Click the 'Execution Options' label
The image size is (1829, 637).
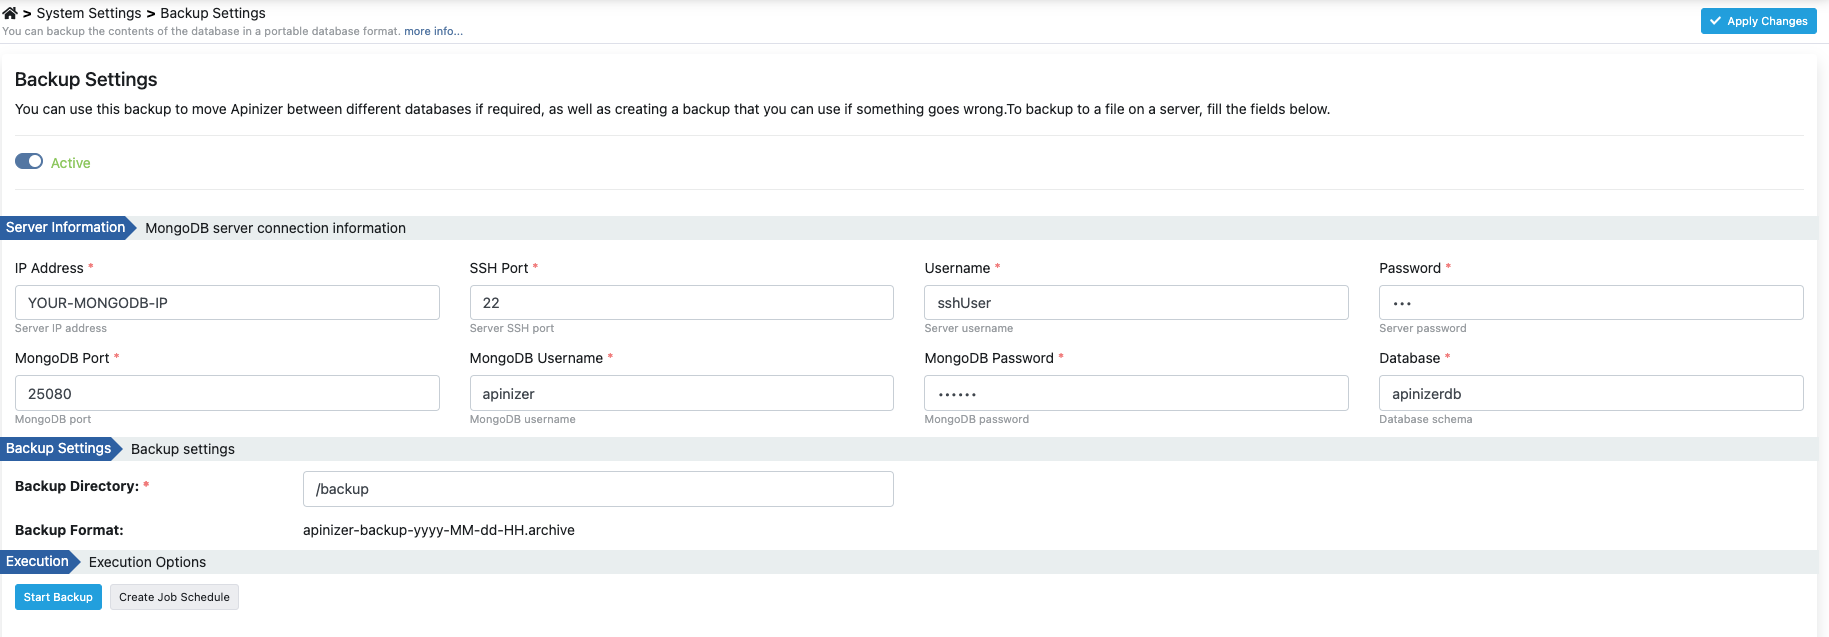pos(148,562)
